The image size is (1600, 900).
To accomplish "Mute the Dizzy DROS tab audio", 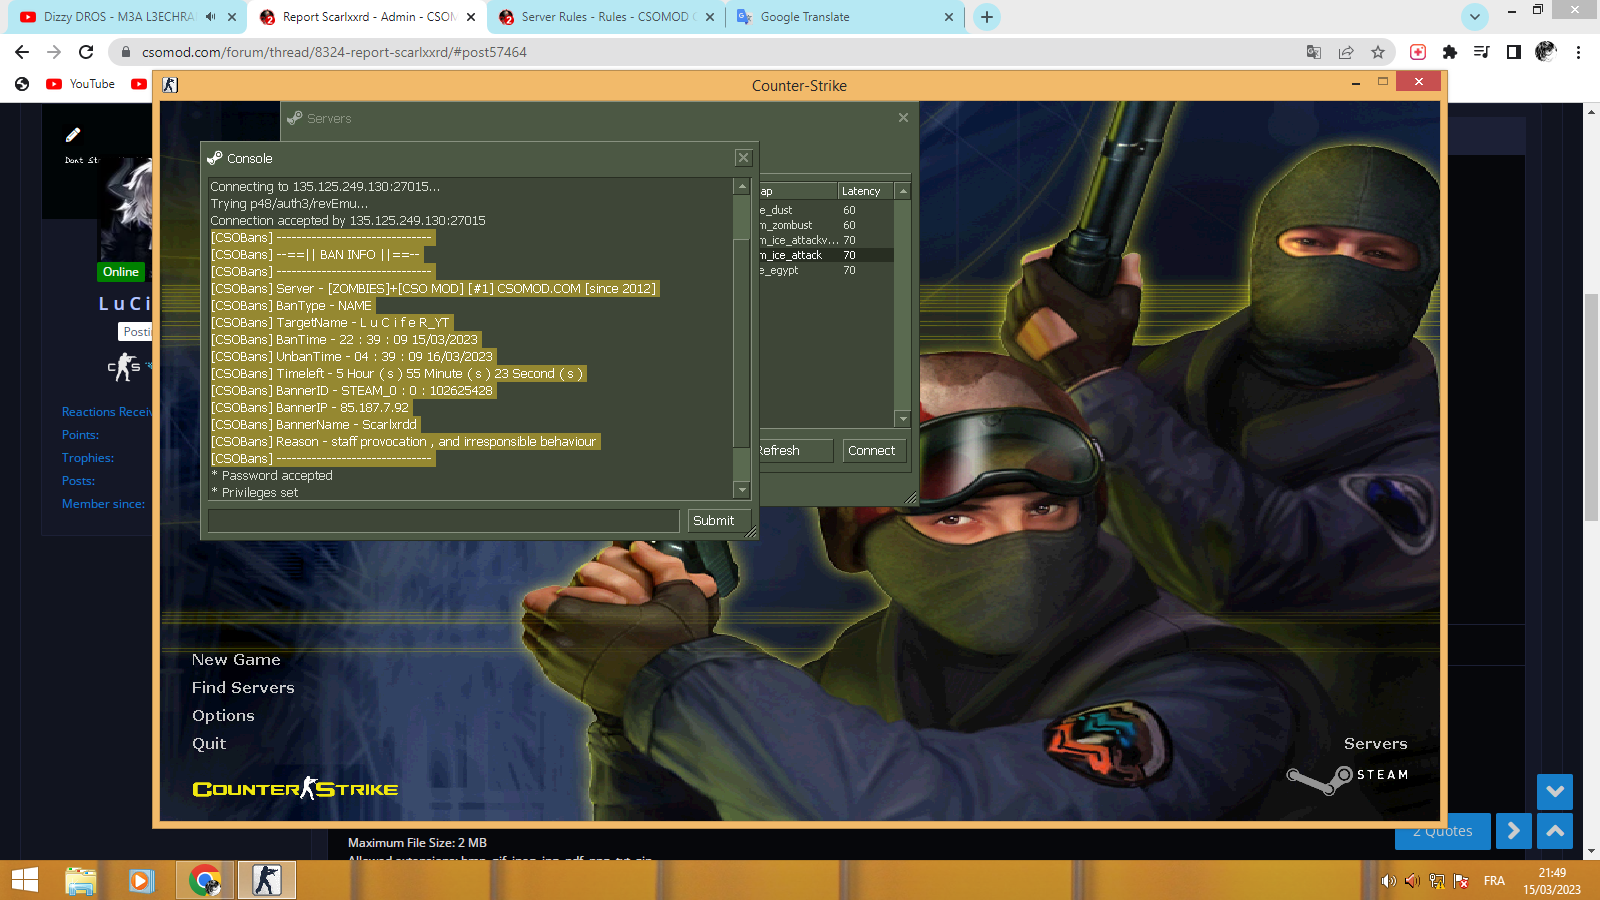I will pos(211,17).
